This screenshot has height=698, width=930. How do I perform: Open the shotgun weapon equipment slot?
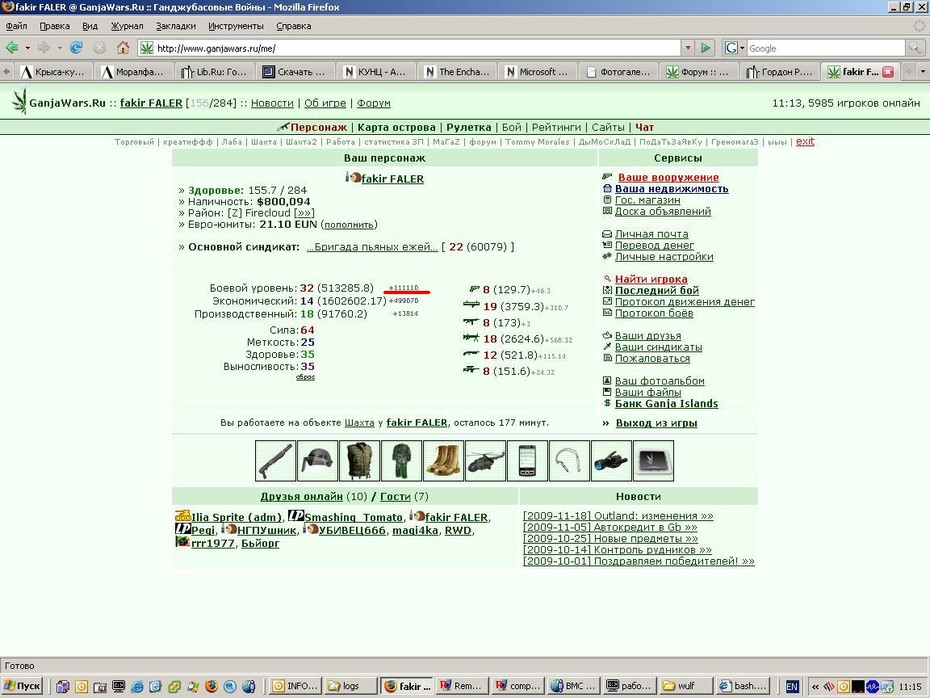pyautogui.click(x=275, y=460)
